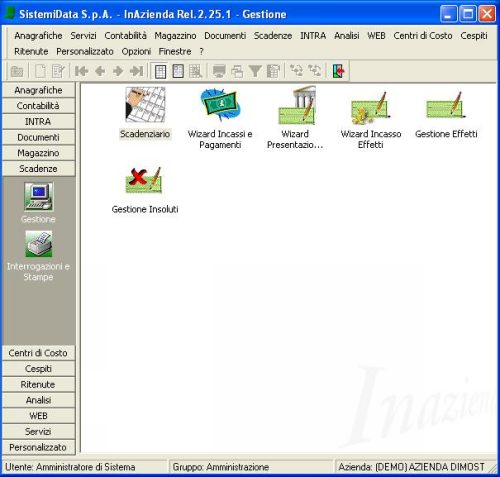500x477 pixels.
Task: Expand Servizi section in sidebar
Action: 38,431
